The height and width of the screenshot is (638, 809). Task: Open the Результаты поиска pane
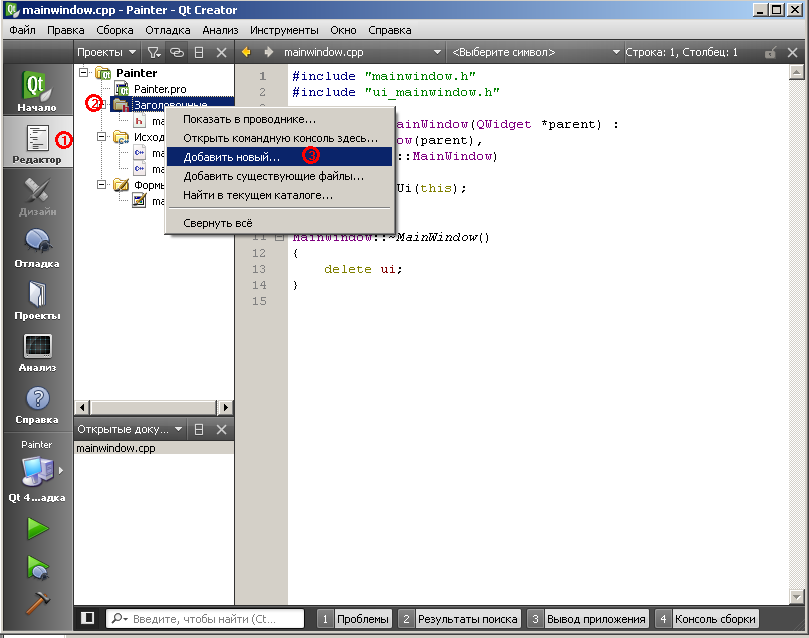460,618
